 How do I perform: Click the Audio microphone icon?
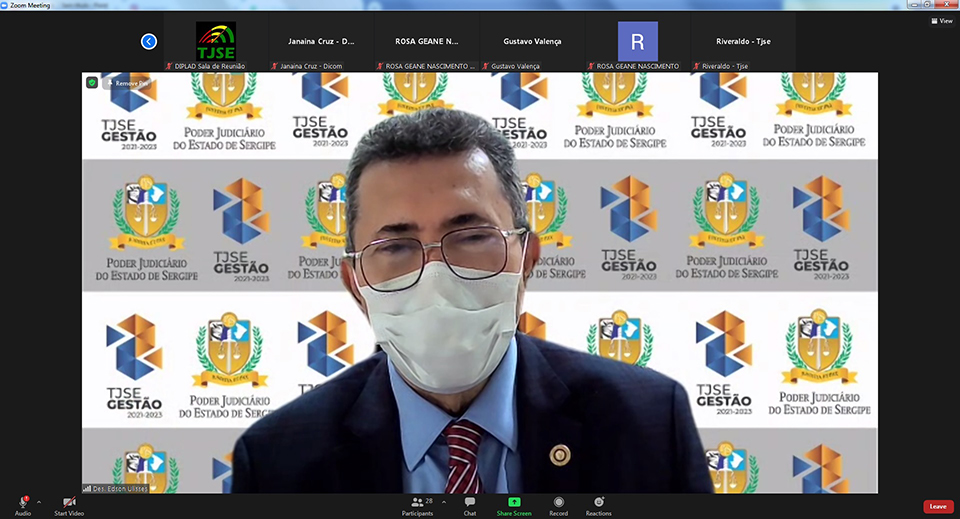22,501
